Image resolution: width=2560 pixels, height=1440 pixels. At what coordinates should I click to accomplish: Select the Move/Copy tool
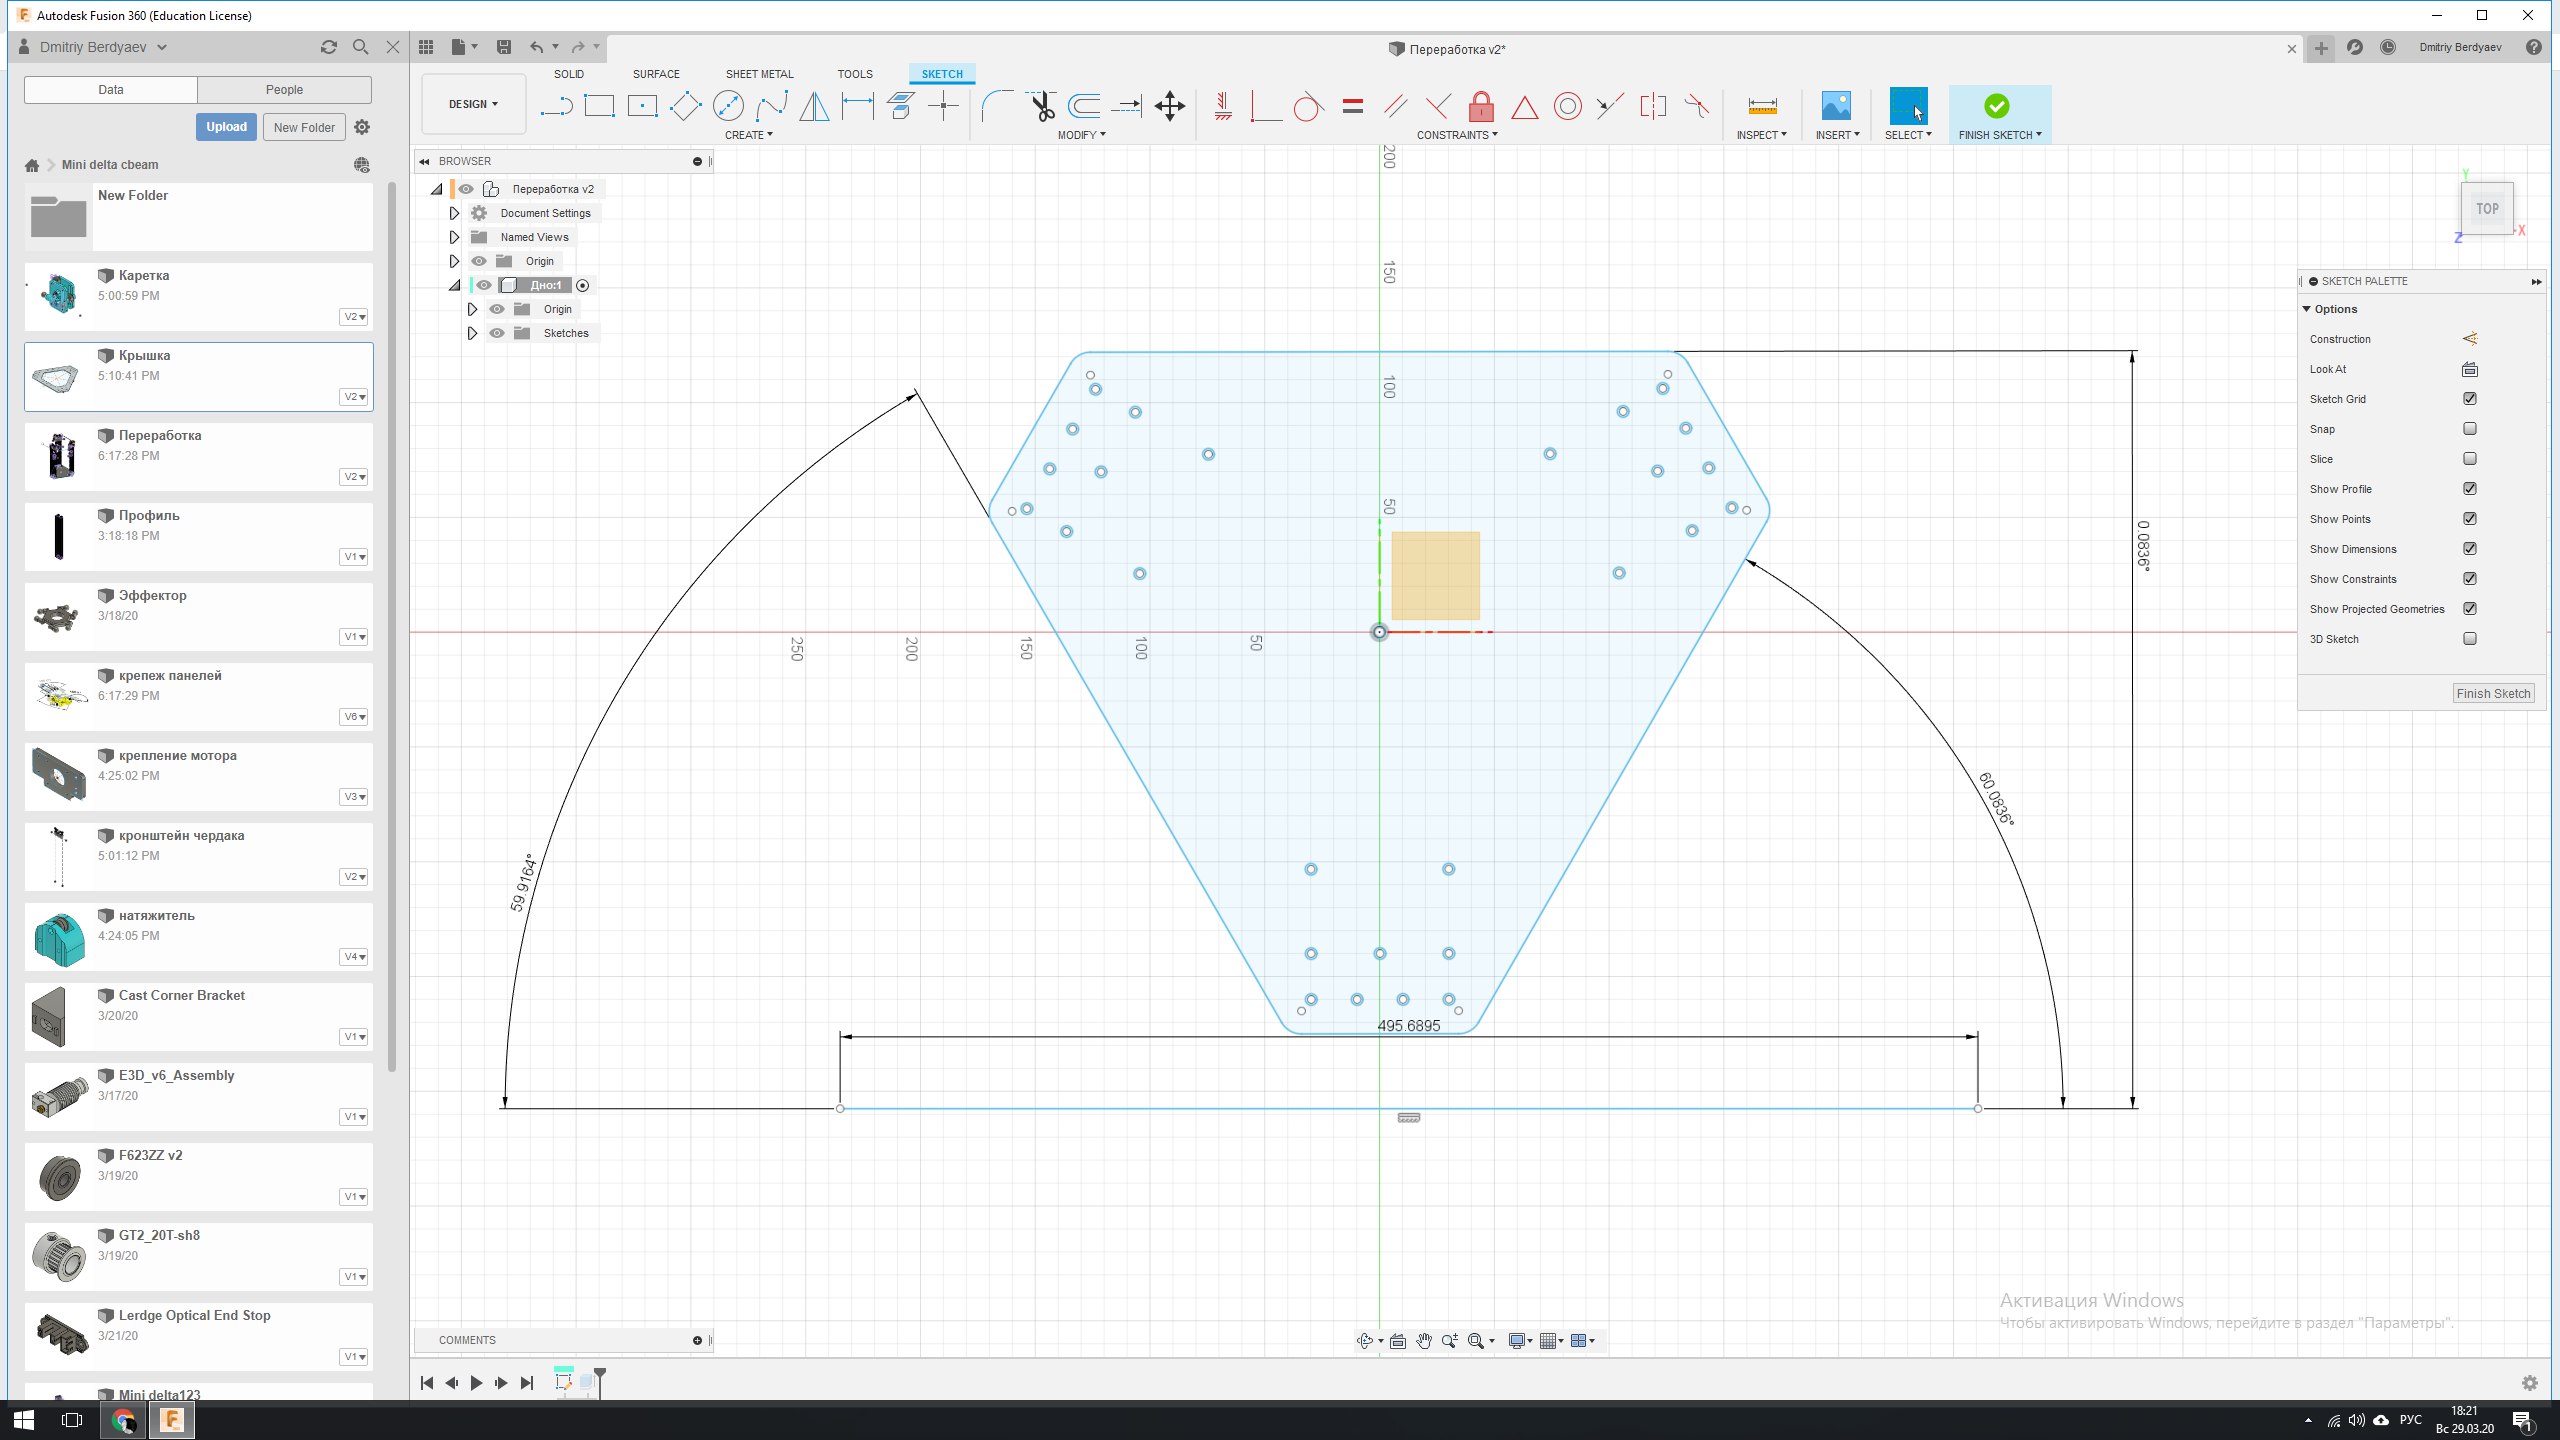click(x=1169, y=106)
